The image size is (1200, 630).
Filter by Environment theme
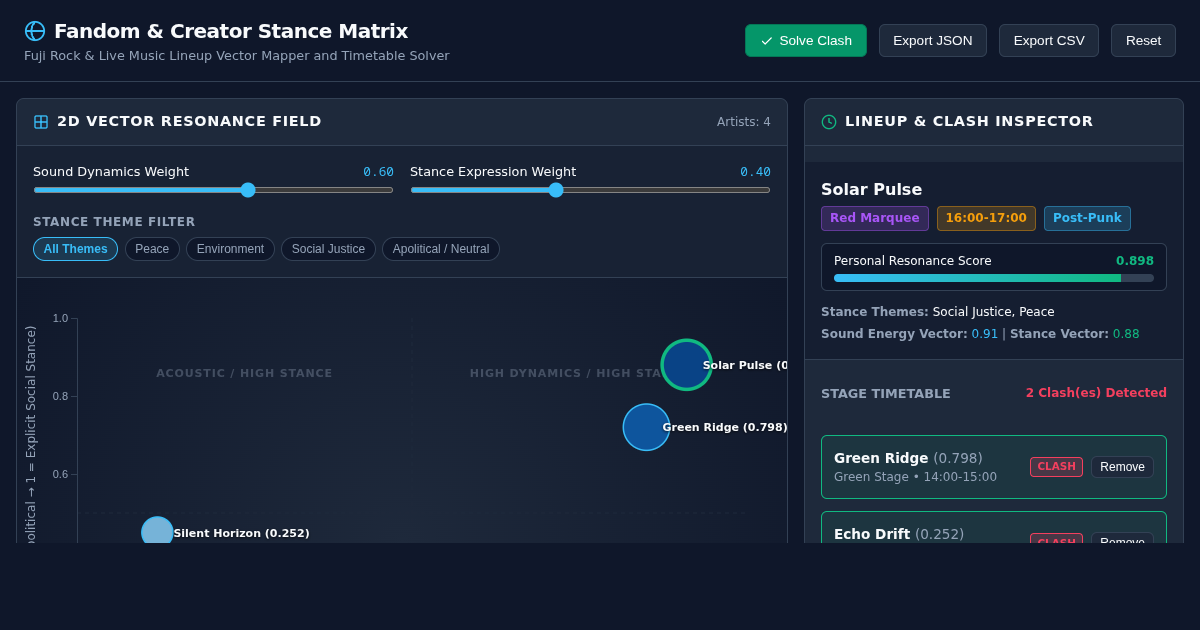[x=230, y=249]
